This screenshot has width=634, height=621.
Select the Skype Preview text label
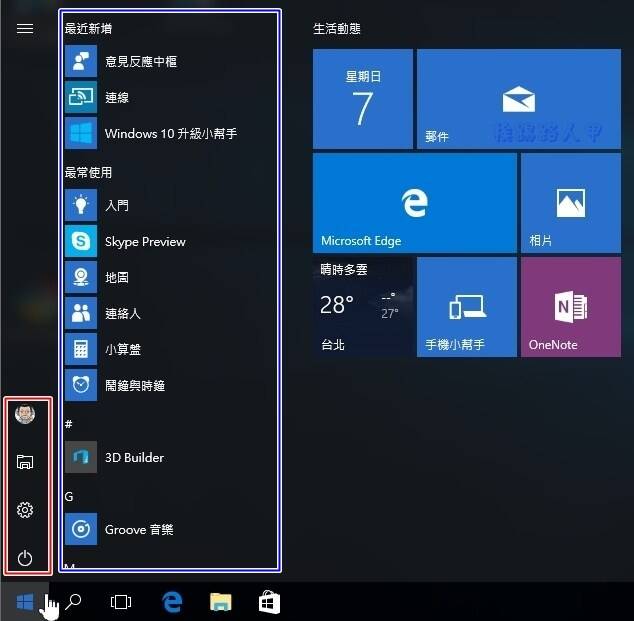click(x=145, y=242)
